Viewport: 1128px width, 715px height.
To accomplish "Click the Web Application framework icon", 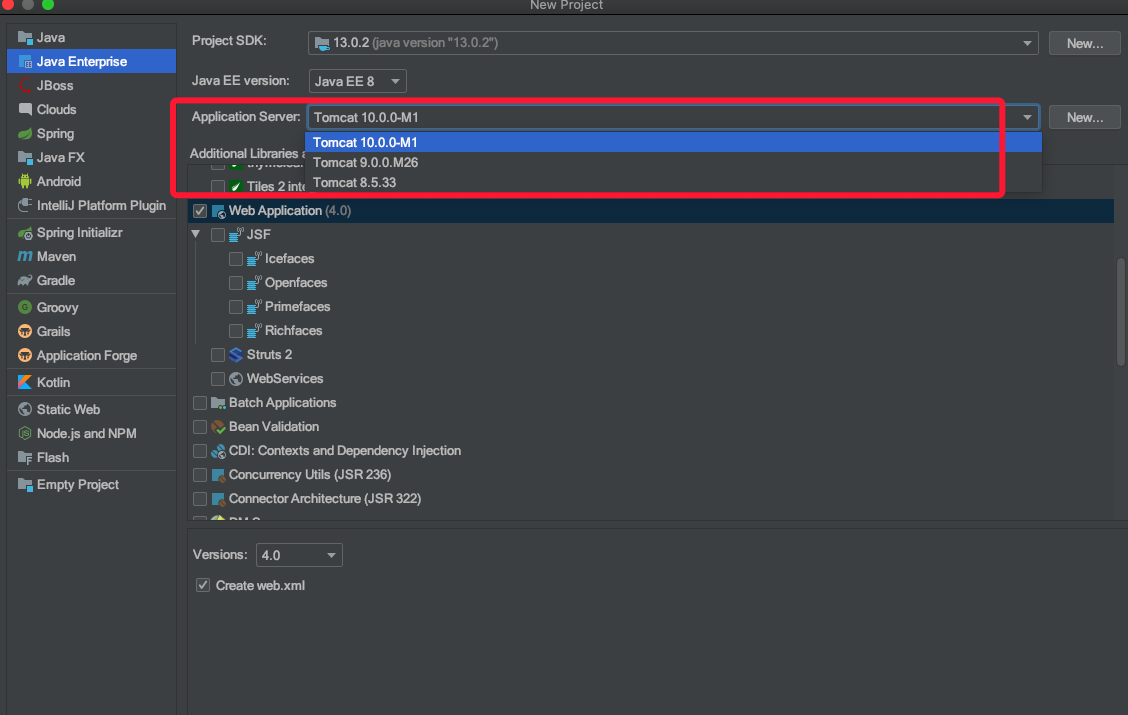I will [218, 211].
